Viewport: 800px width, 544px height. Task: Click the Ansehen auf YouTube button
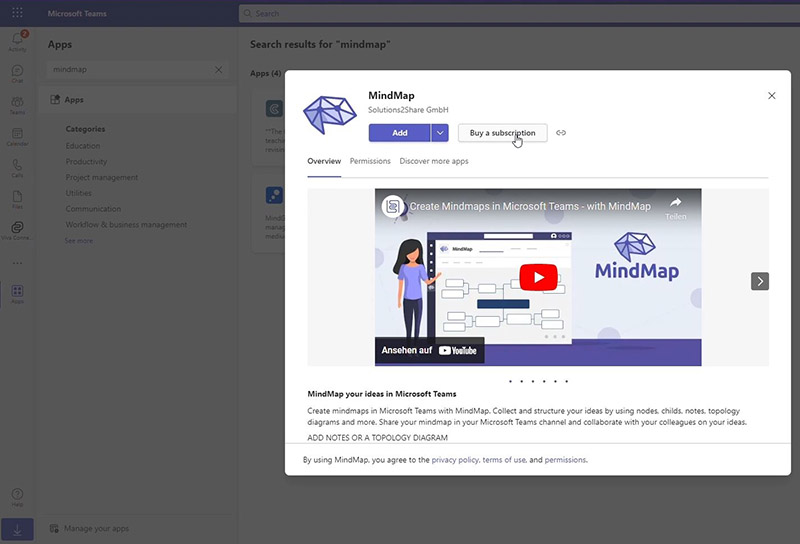point(430,351)
